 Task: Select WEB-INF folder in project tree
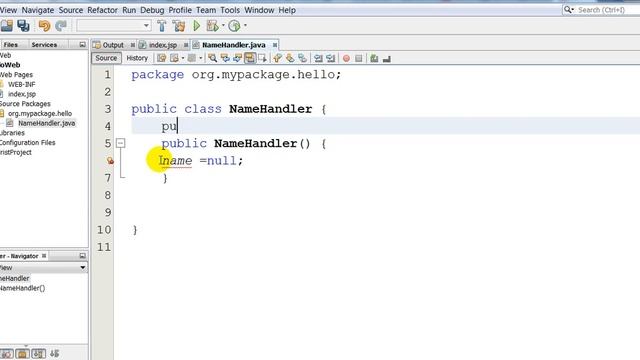tap(22, 84)
